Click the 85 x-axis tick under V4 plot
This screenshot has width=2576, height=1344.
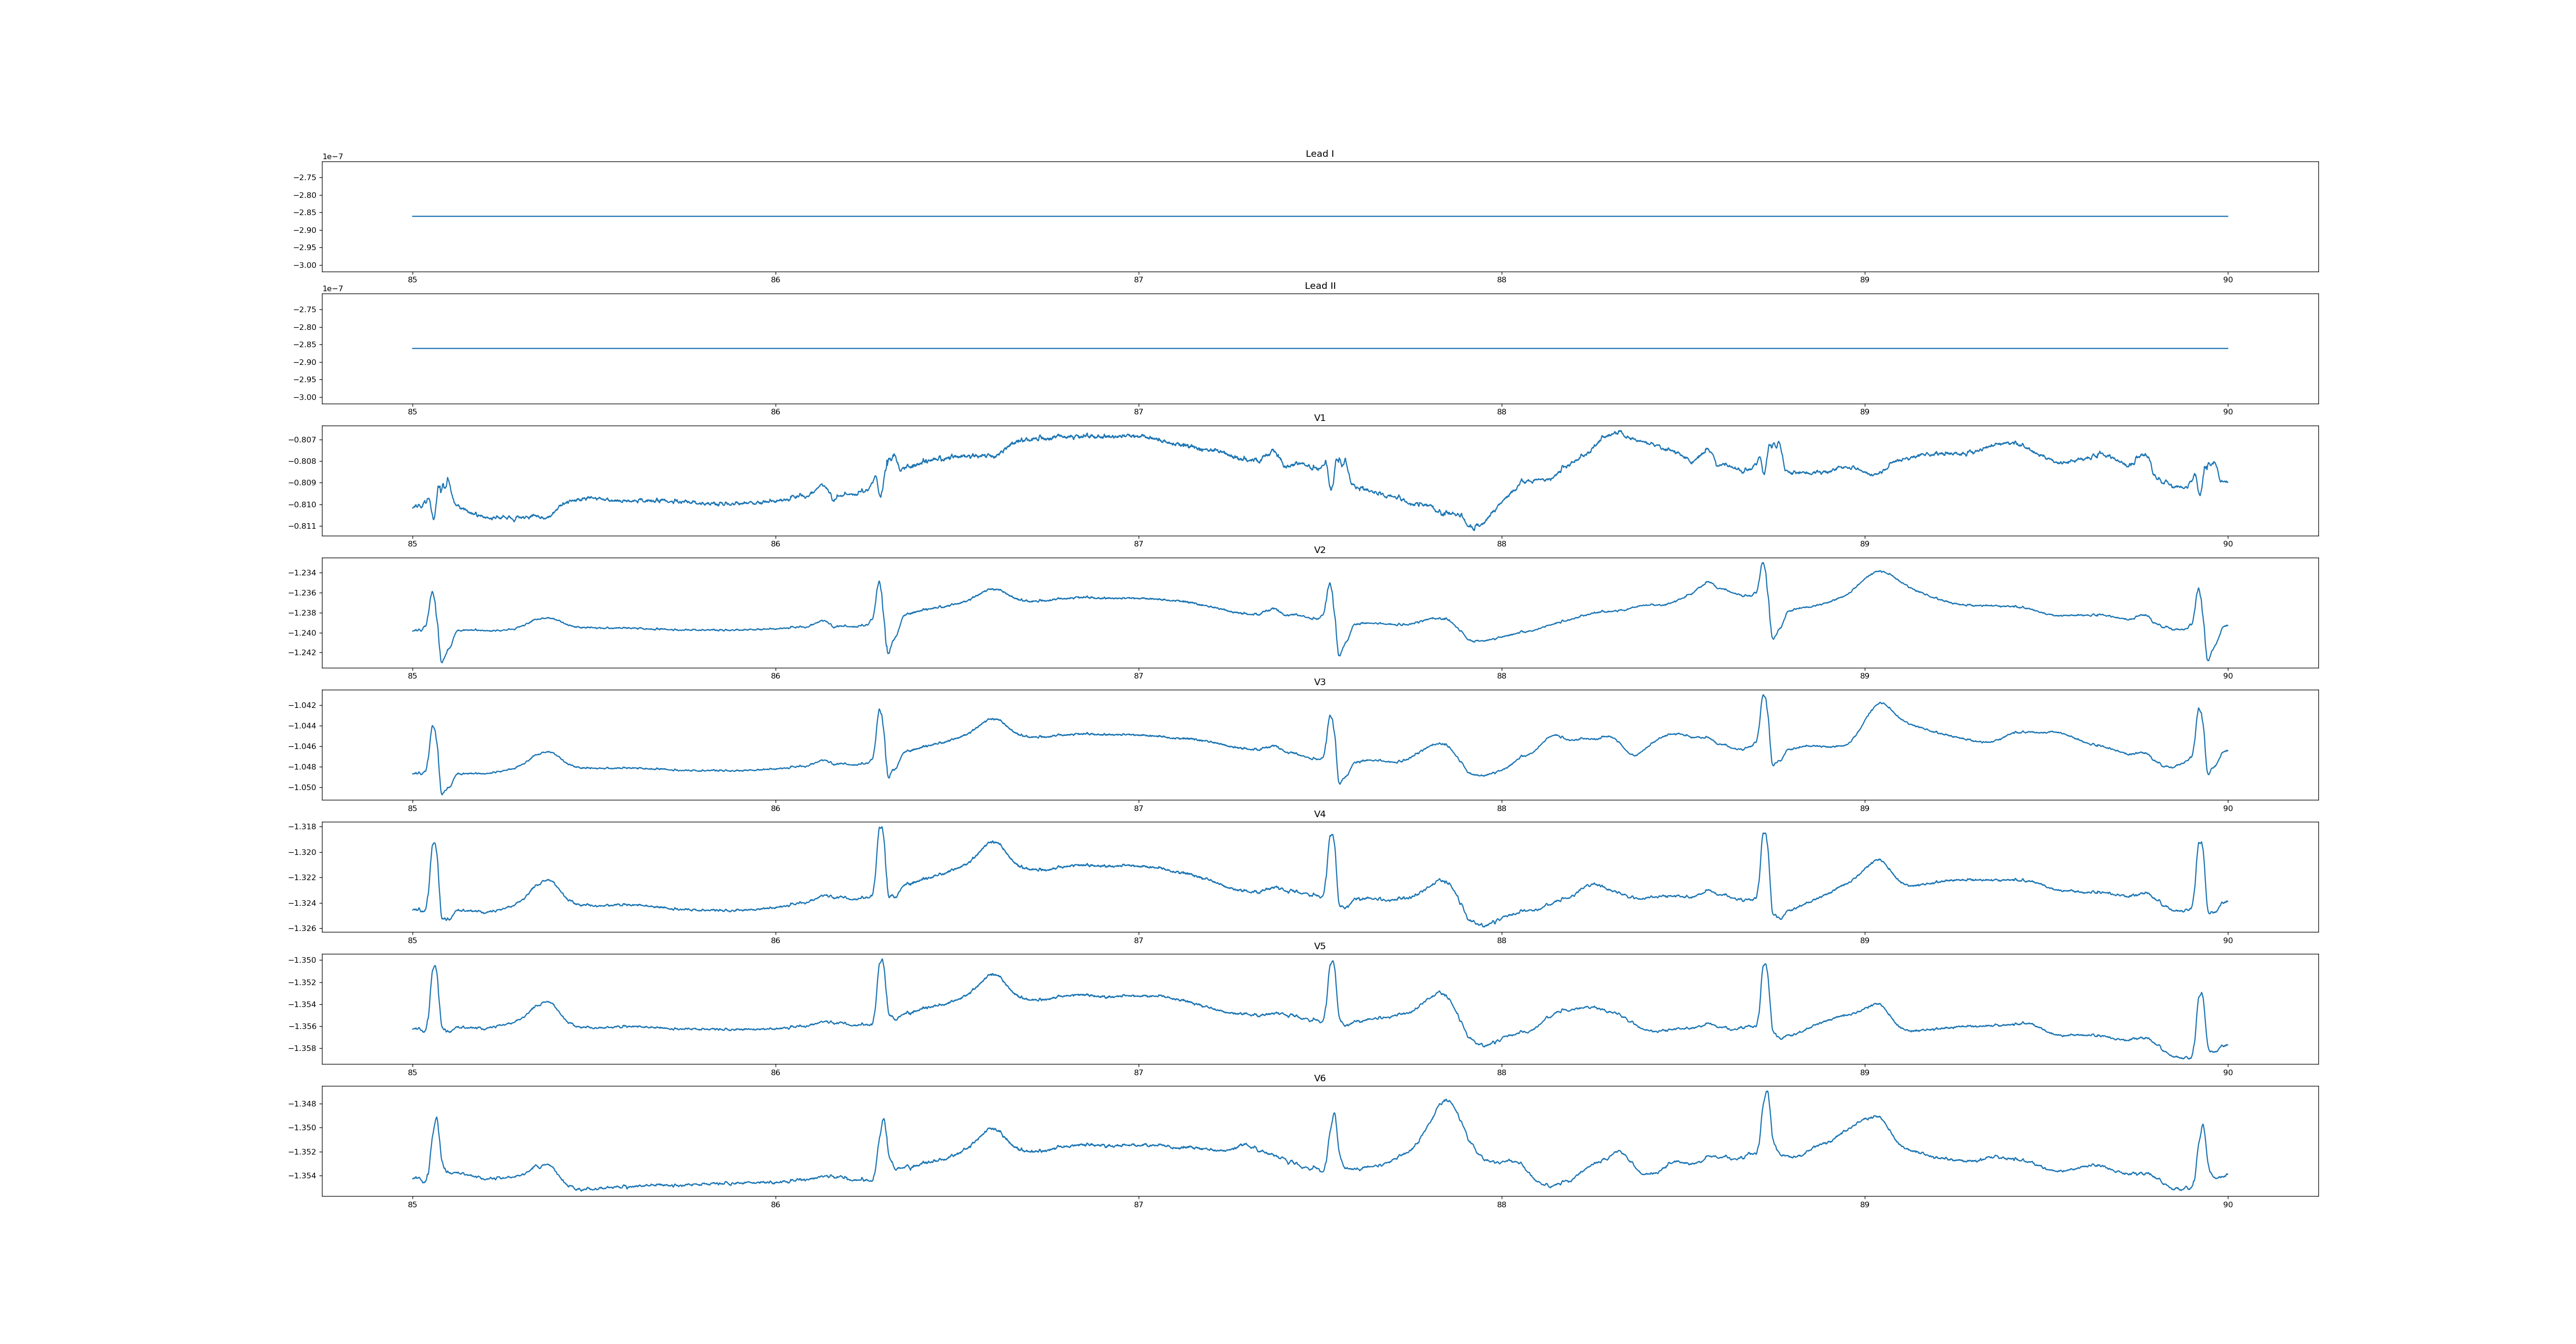click(x=412, y=941)
